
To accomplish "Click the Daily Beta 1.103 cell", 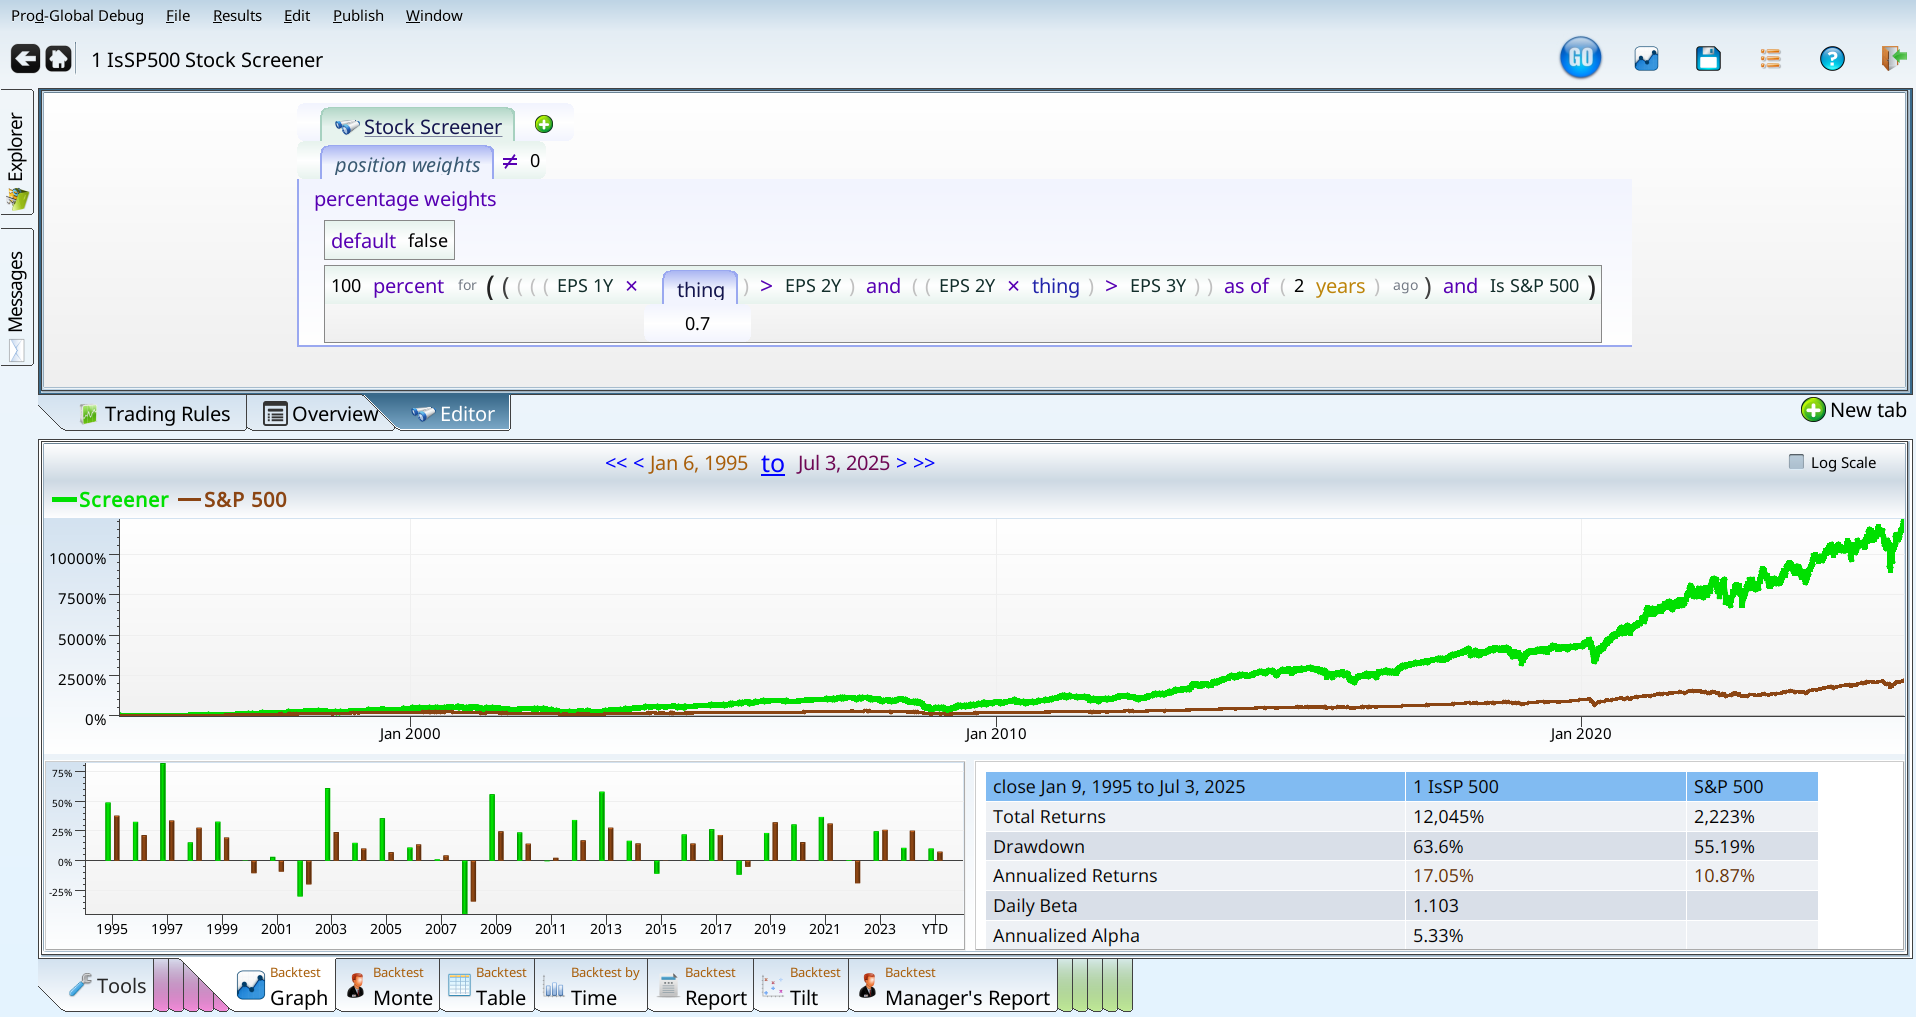I will [x=1545, y=905].
